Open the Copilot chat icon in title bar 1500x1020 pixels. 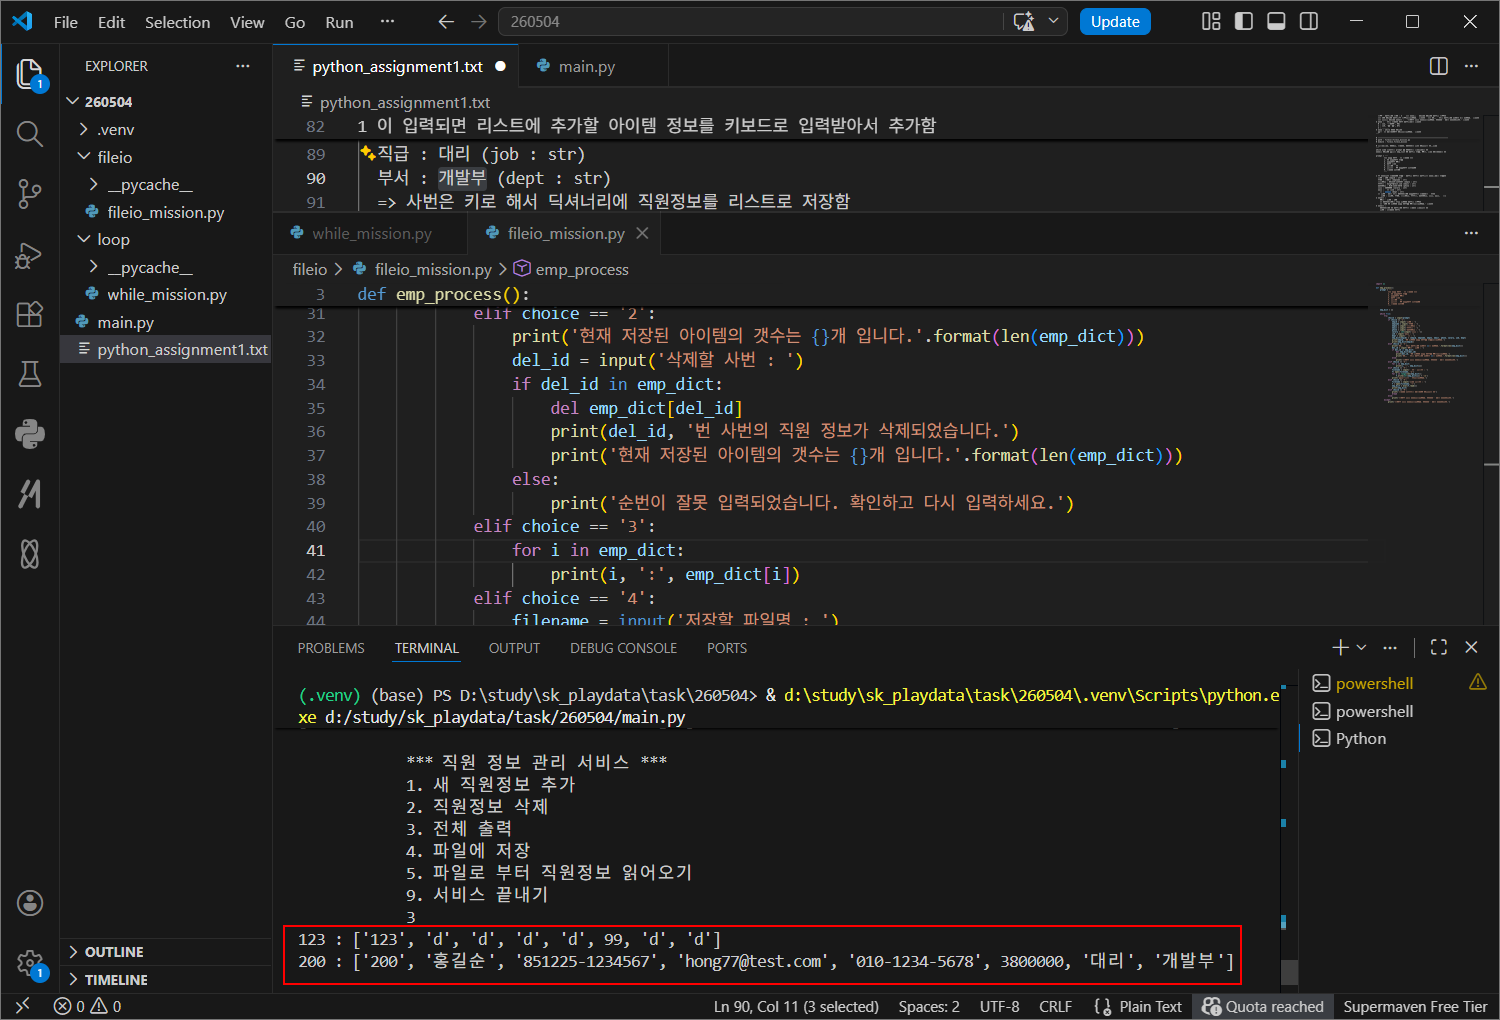tap(1024, 21)
